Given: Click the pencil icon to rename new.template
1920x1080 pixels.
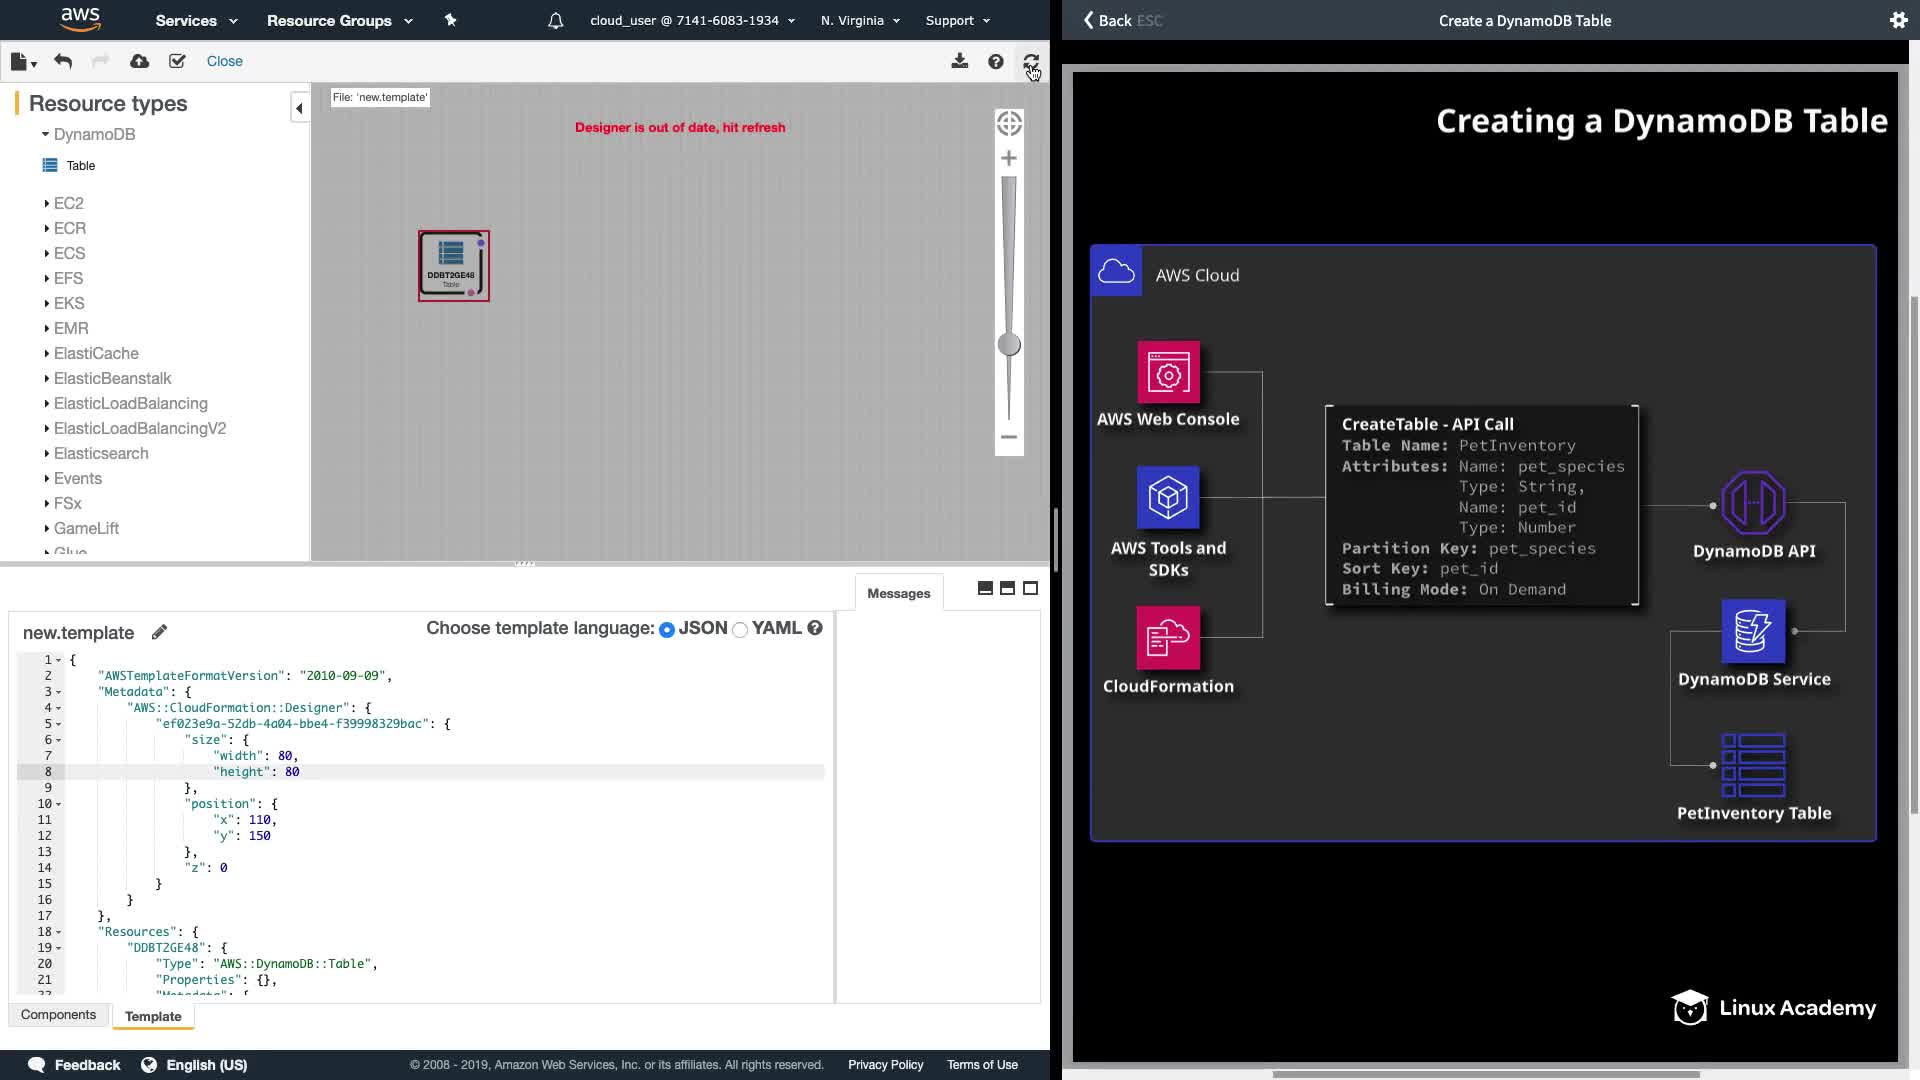Looking at the screenshot, I should (159, 632).
